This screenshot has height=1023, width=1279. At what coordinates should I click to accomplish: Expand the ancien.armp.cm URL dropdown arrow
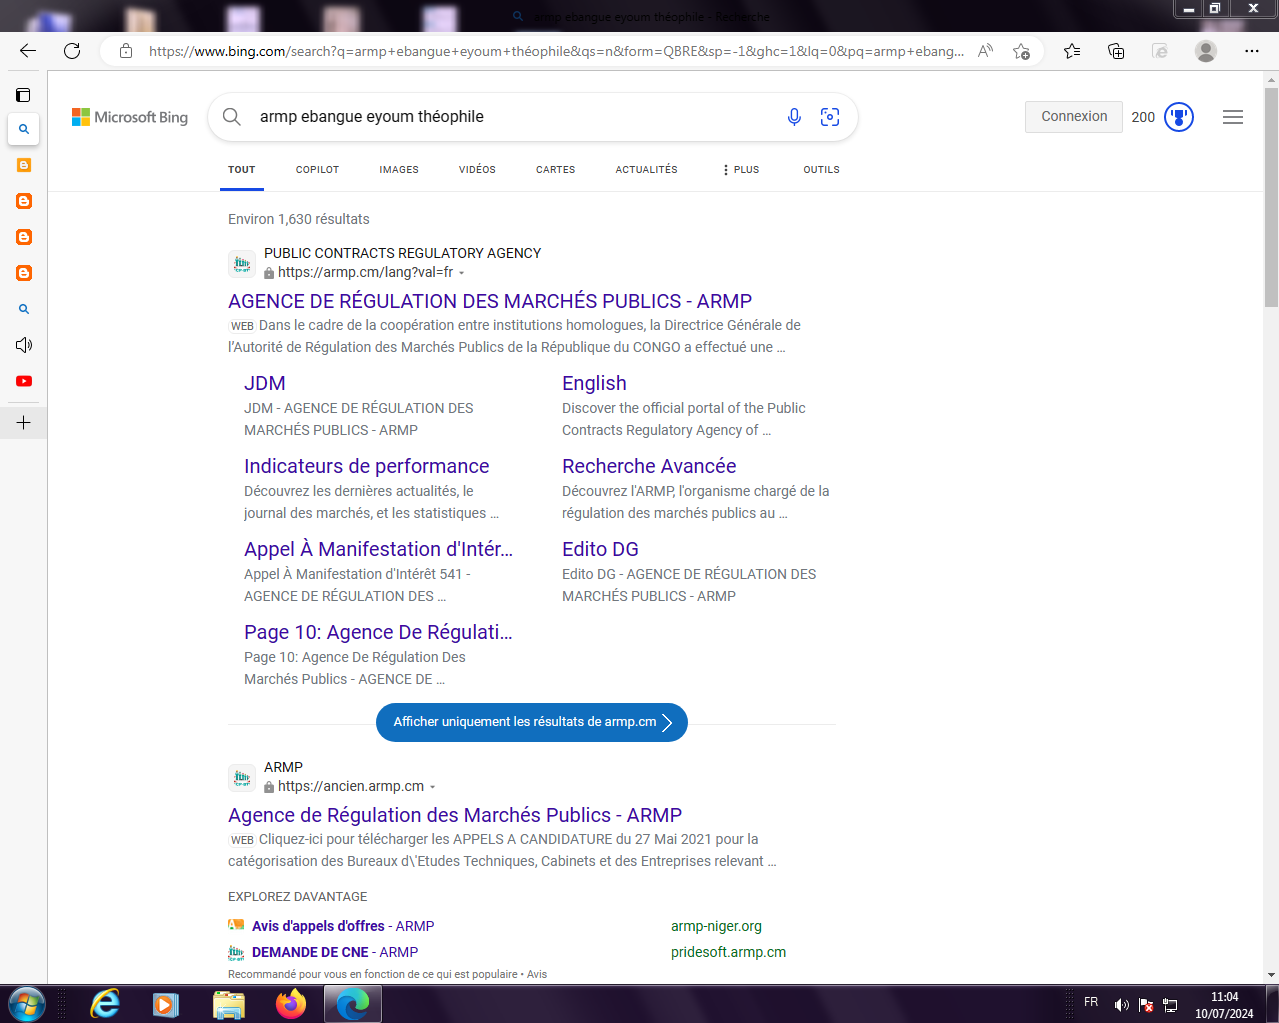432,787
